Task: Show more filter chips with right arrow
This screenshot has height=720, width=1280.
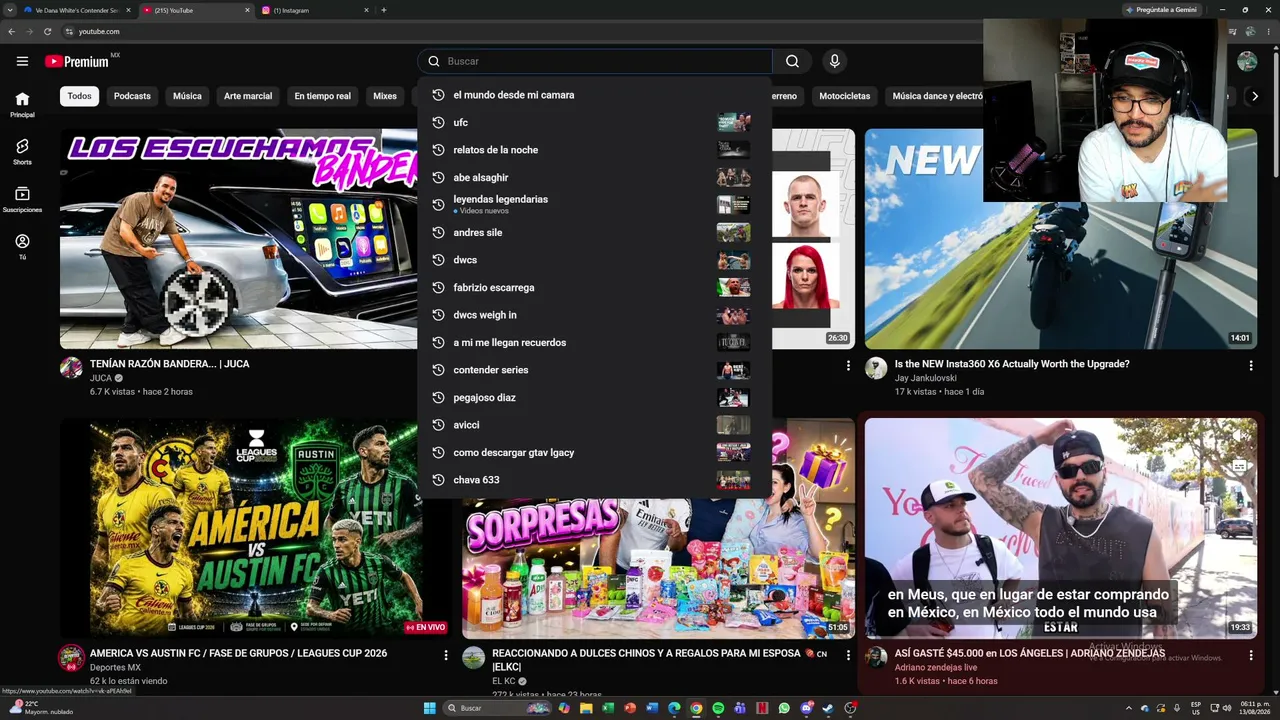Action: (x=1255, y=96)
